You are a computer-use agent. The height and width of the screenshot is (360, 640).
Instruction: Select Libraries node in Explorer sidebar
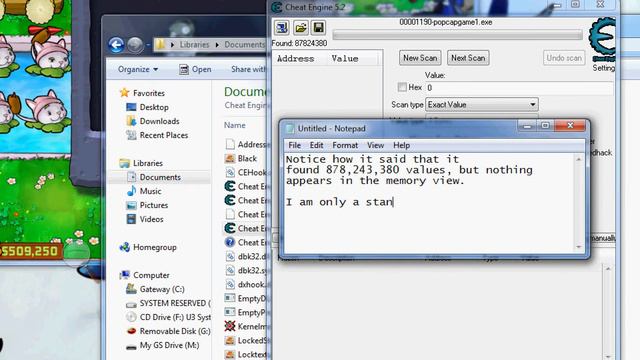148,163
